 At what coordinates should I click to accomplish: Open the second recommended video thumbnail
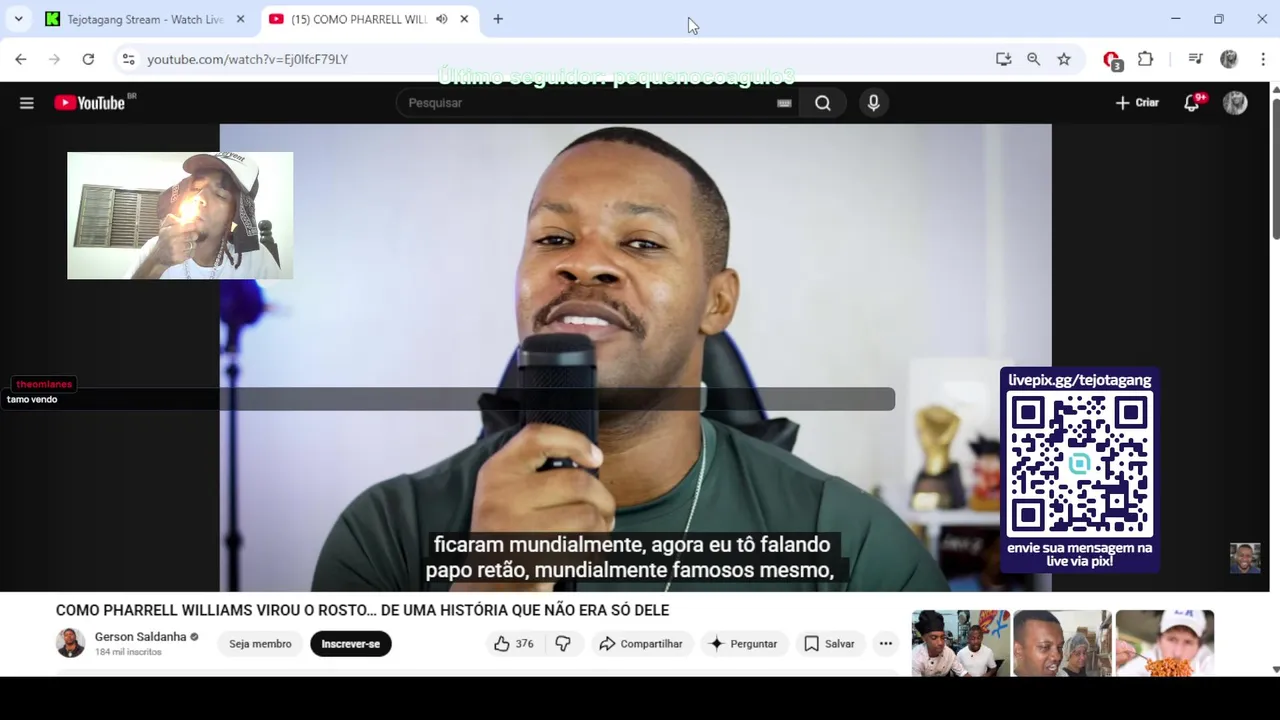coord(1062,643)
